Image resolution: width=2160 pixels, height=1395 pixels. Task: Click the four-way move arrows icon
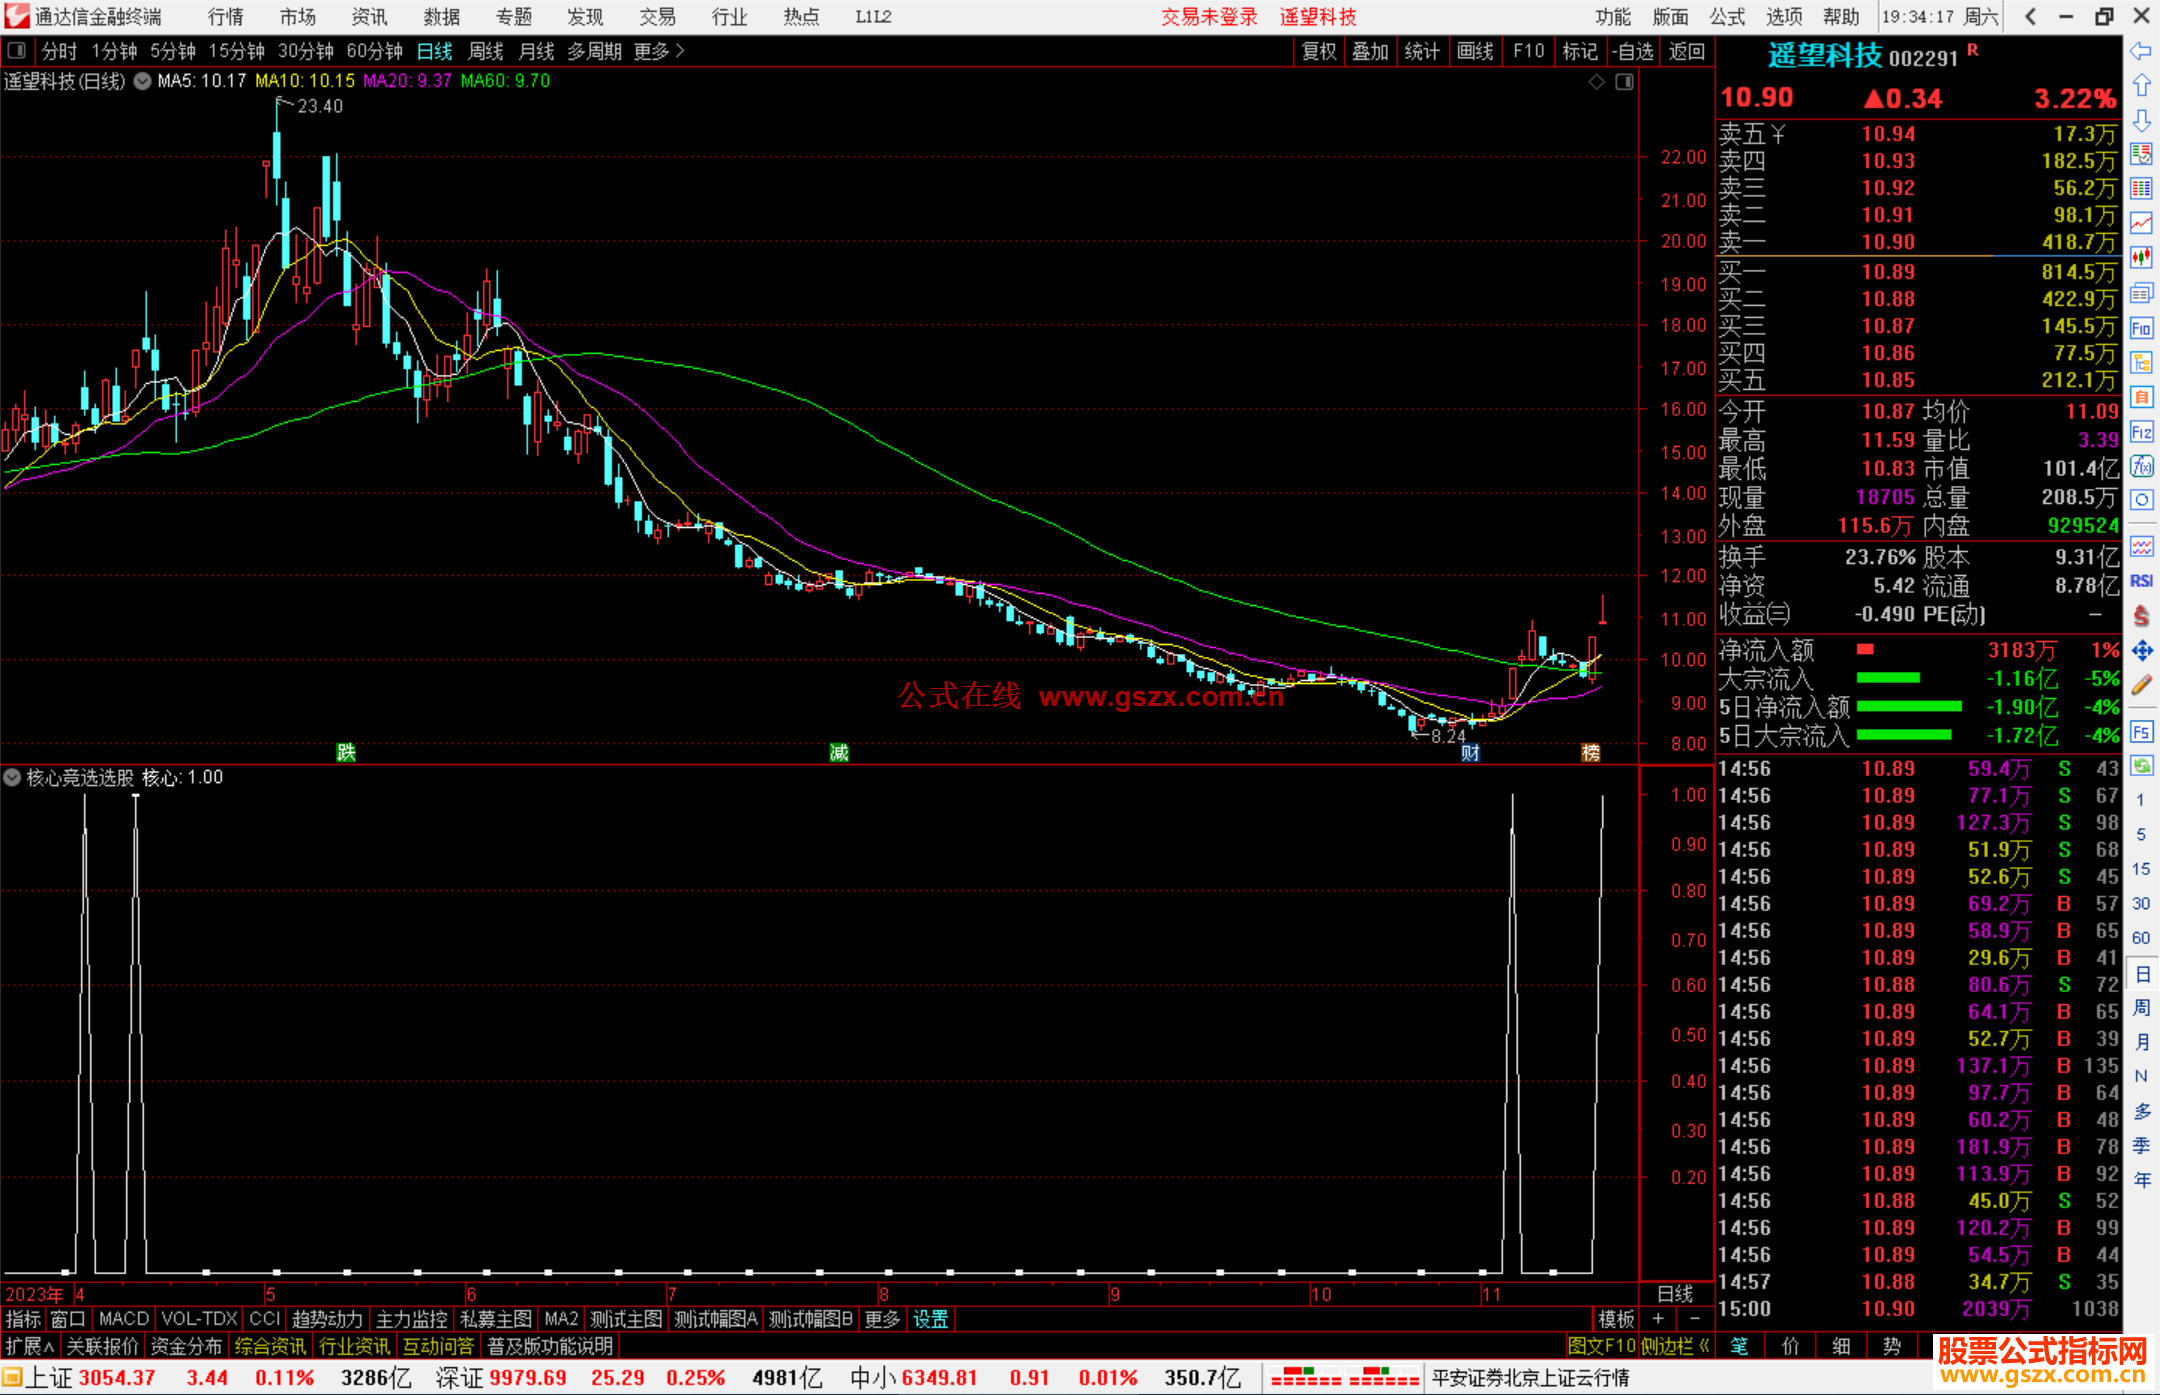pyautogui.click(x=2141, y=651)
